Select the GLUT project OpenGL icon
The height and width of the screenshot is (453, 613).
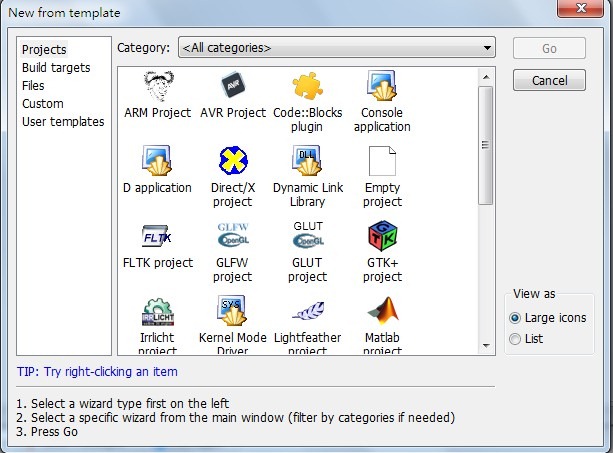(308, 235)
